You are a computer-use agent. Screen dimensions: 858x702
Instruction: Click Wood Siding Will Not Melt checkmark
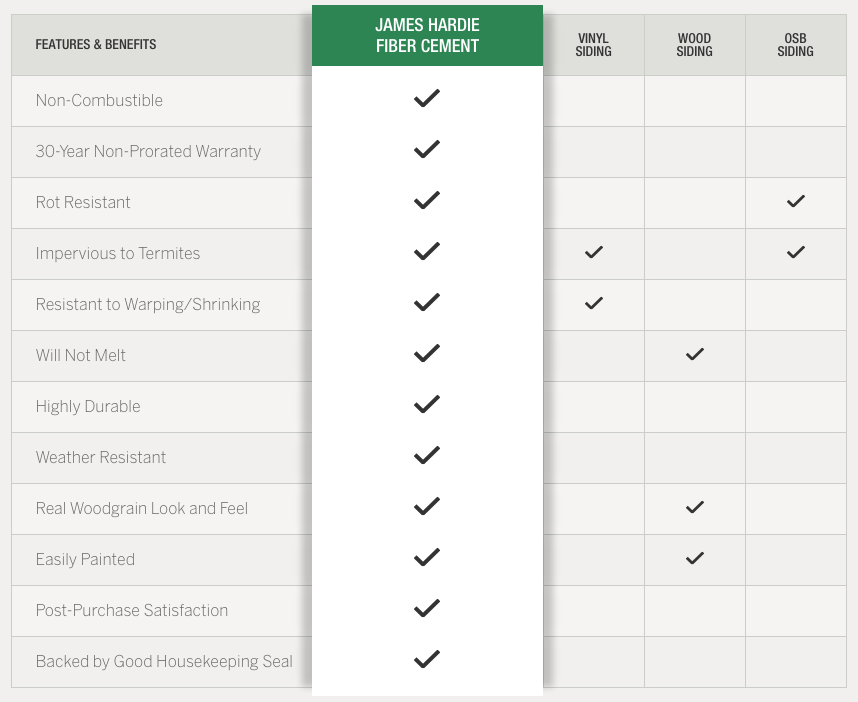point(694,354)
